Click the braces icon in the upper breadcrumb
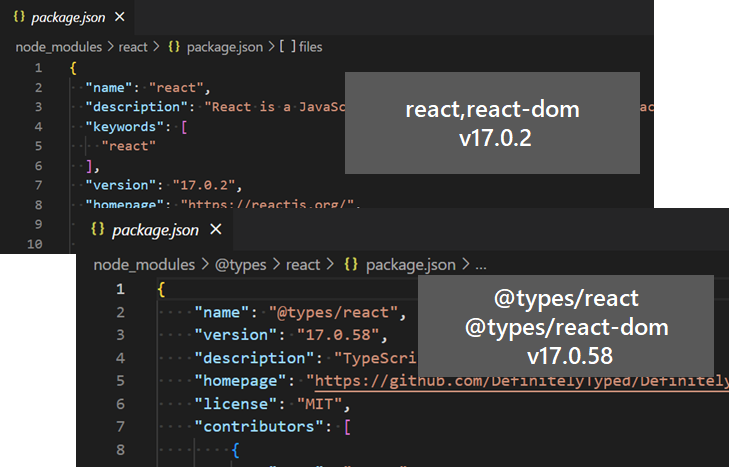Viewport: 730px width, 467px height. click(x=174, y=47)
